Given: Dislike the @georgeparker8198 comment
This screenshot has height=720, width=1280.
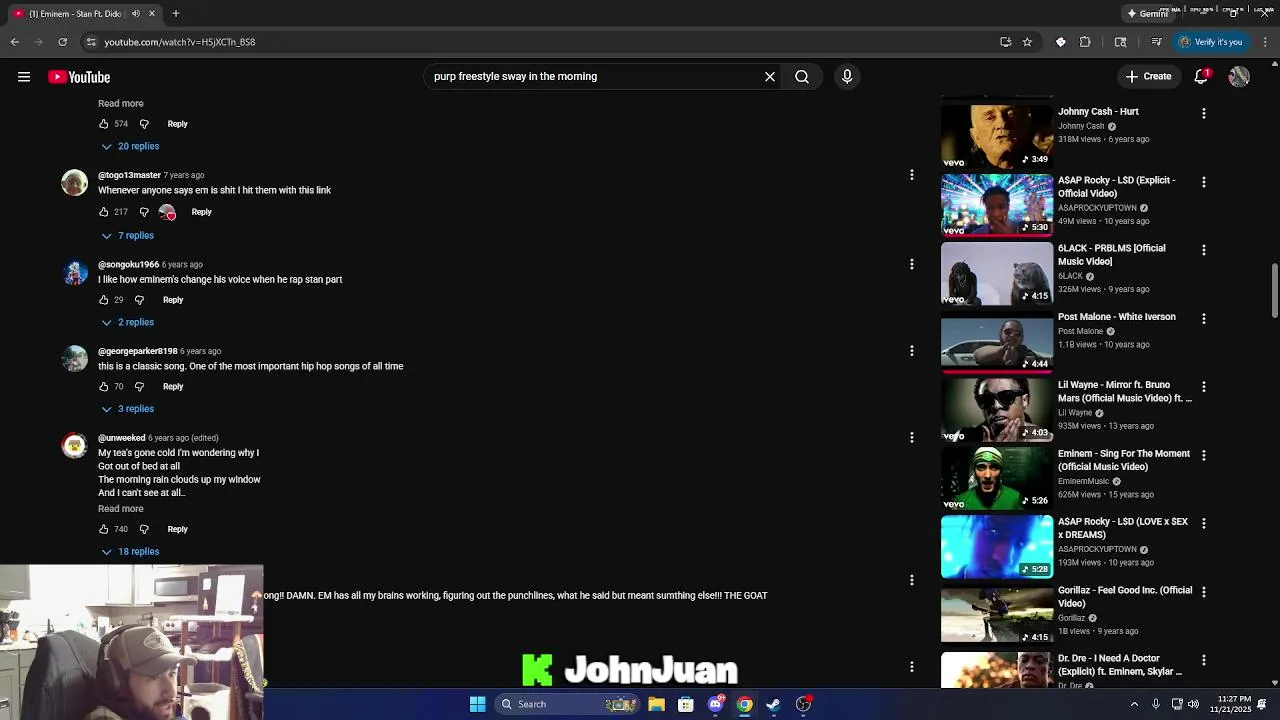Looking at the screenshot, I should [x=139, y=386].
